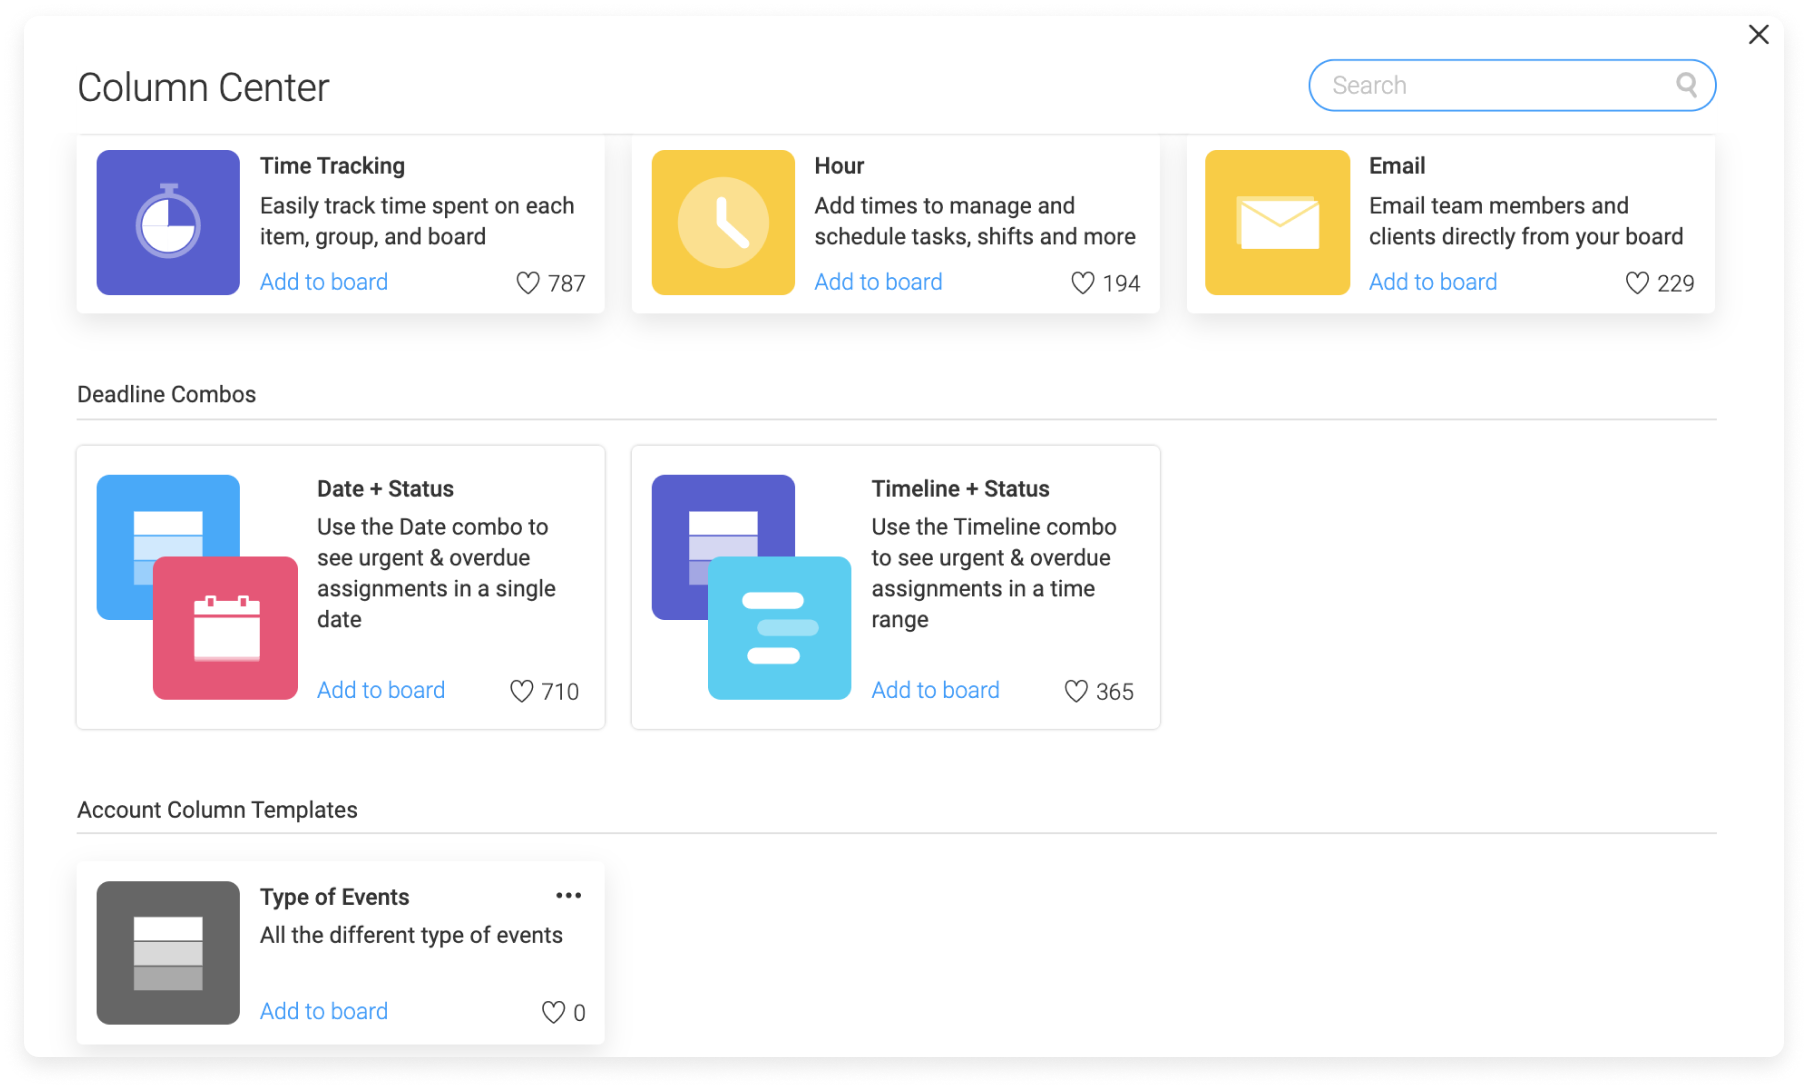Click the Email envelope icon
The height and width of the screenshot is (1089, 1808).
1277,222
